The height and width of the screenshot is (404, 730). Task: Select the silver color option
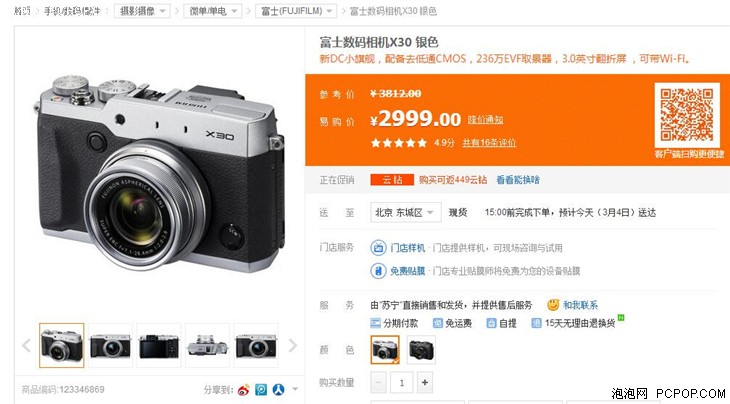385,350
